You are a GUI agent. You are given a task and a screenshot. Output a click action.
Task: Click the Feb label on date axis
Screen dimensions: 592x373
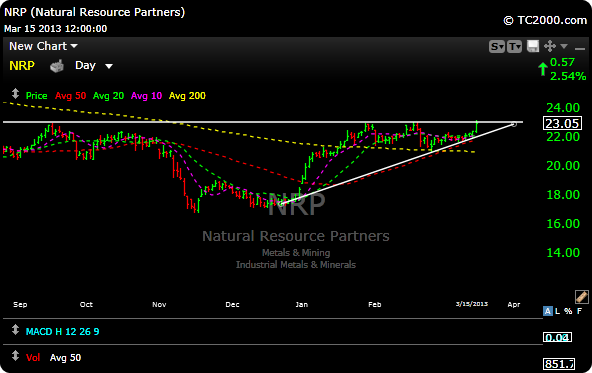pyautogui.click(x=375, y=304)
